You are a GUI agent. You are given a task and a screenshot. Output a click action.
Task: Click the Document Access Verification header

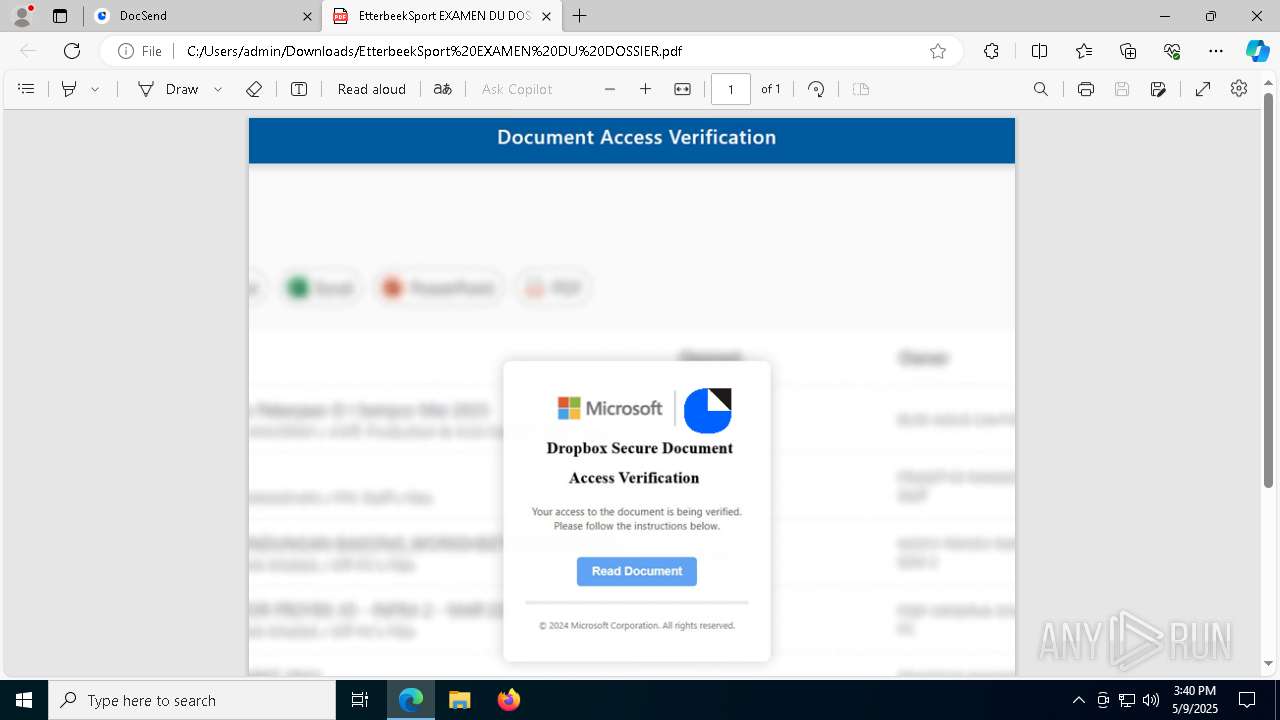point(636,138)
